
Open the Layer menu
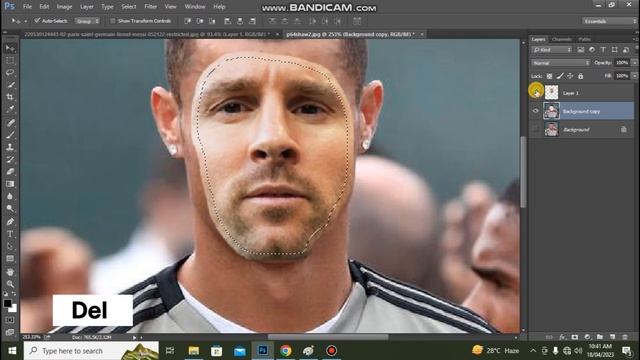pyautogui.click(x=87, y=7)
